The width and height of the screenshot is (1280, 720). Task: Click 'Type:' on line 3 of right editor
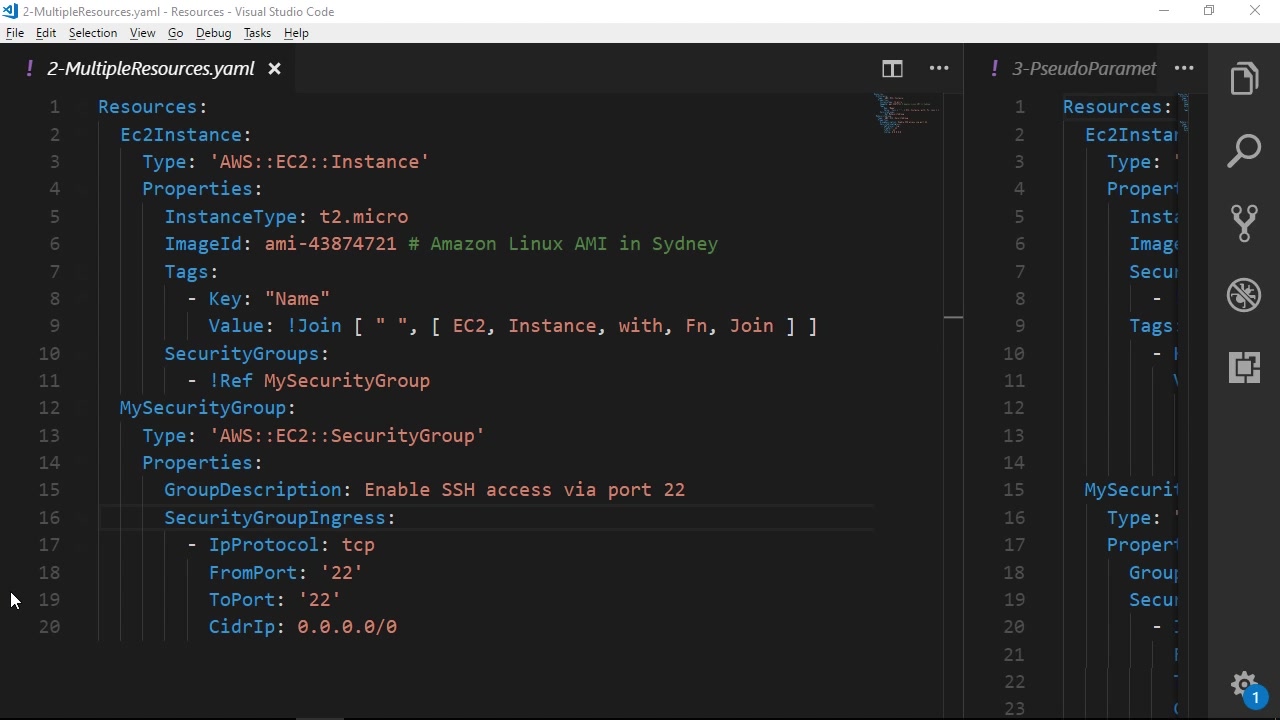click(1134, 162)
